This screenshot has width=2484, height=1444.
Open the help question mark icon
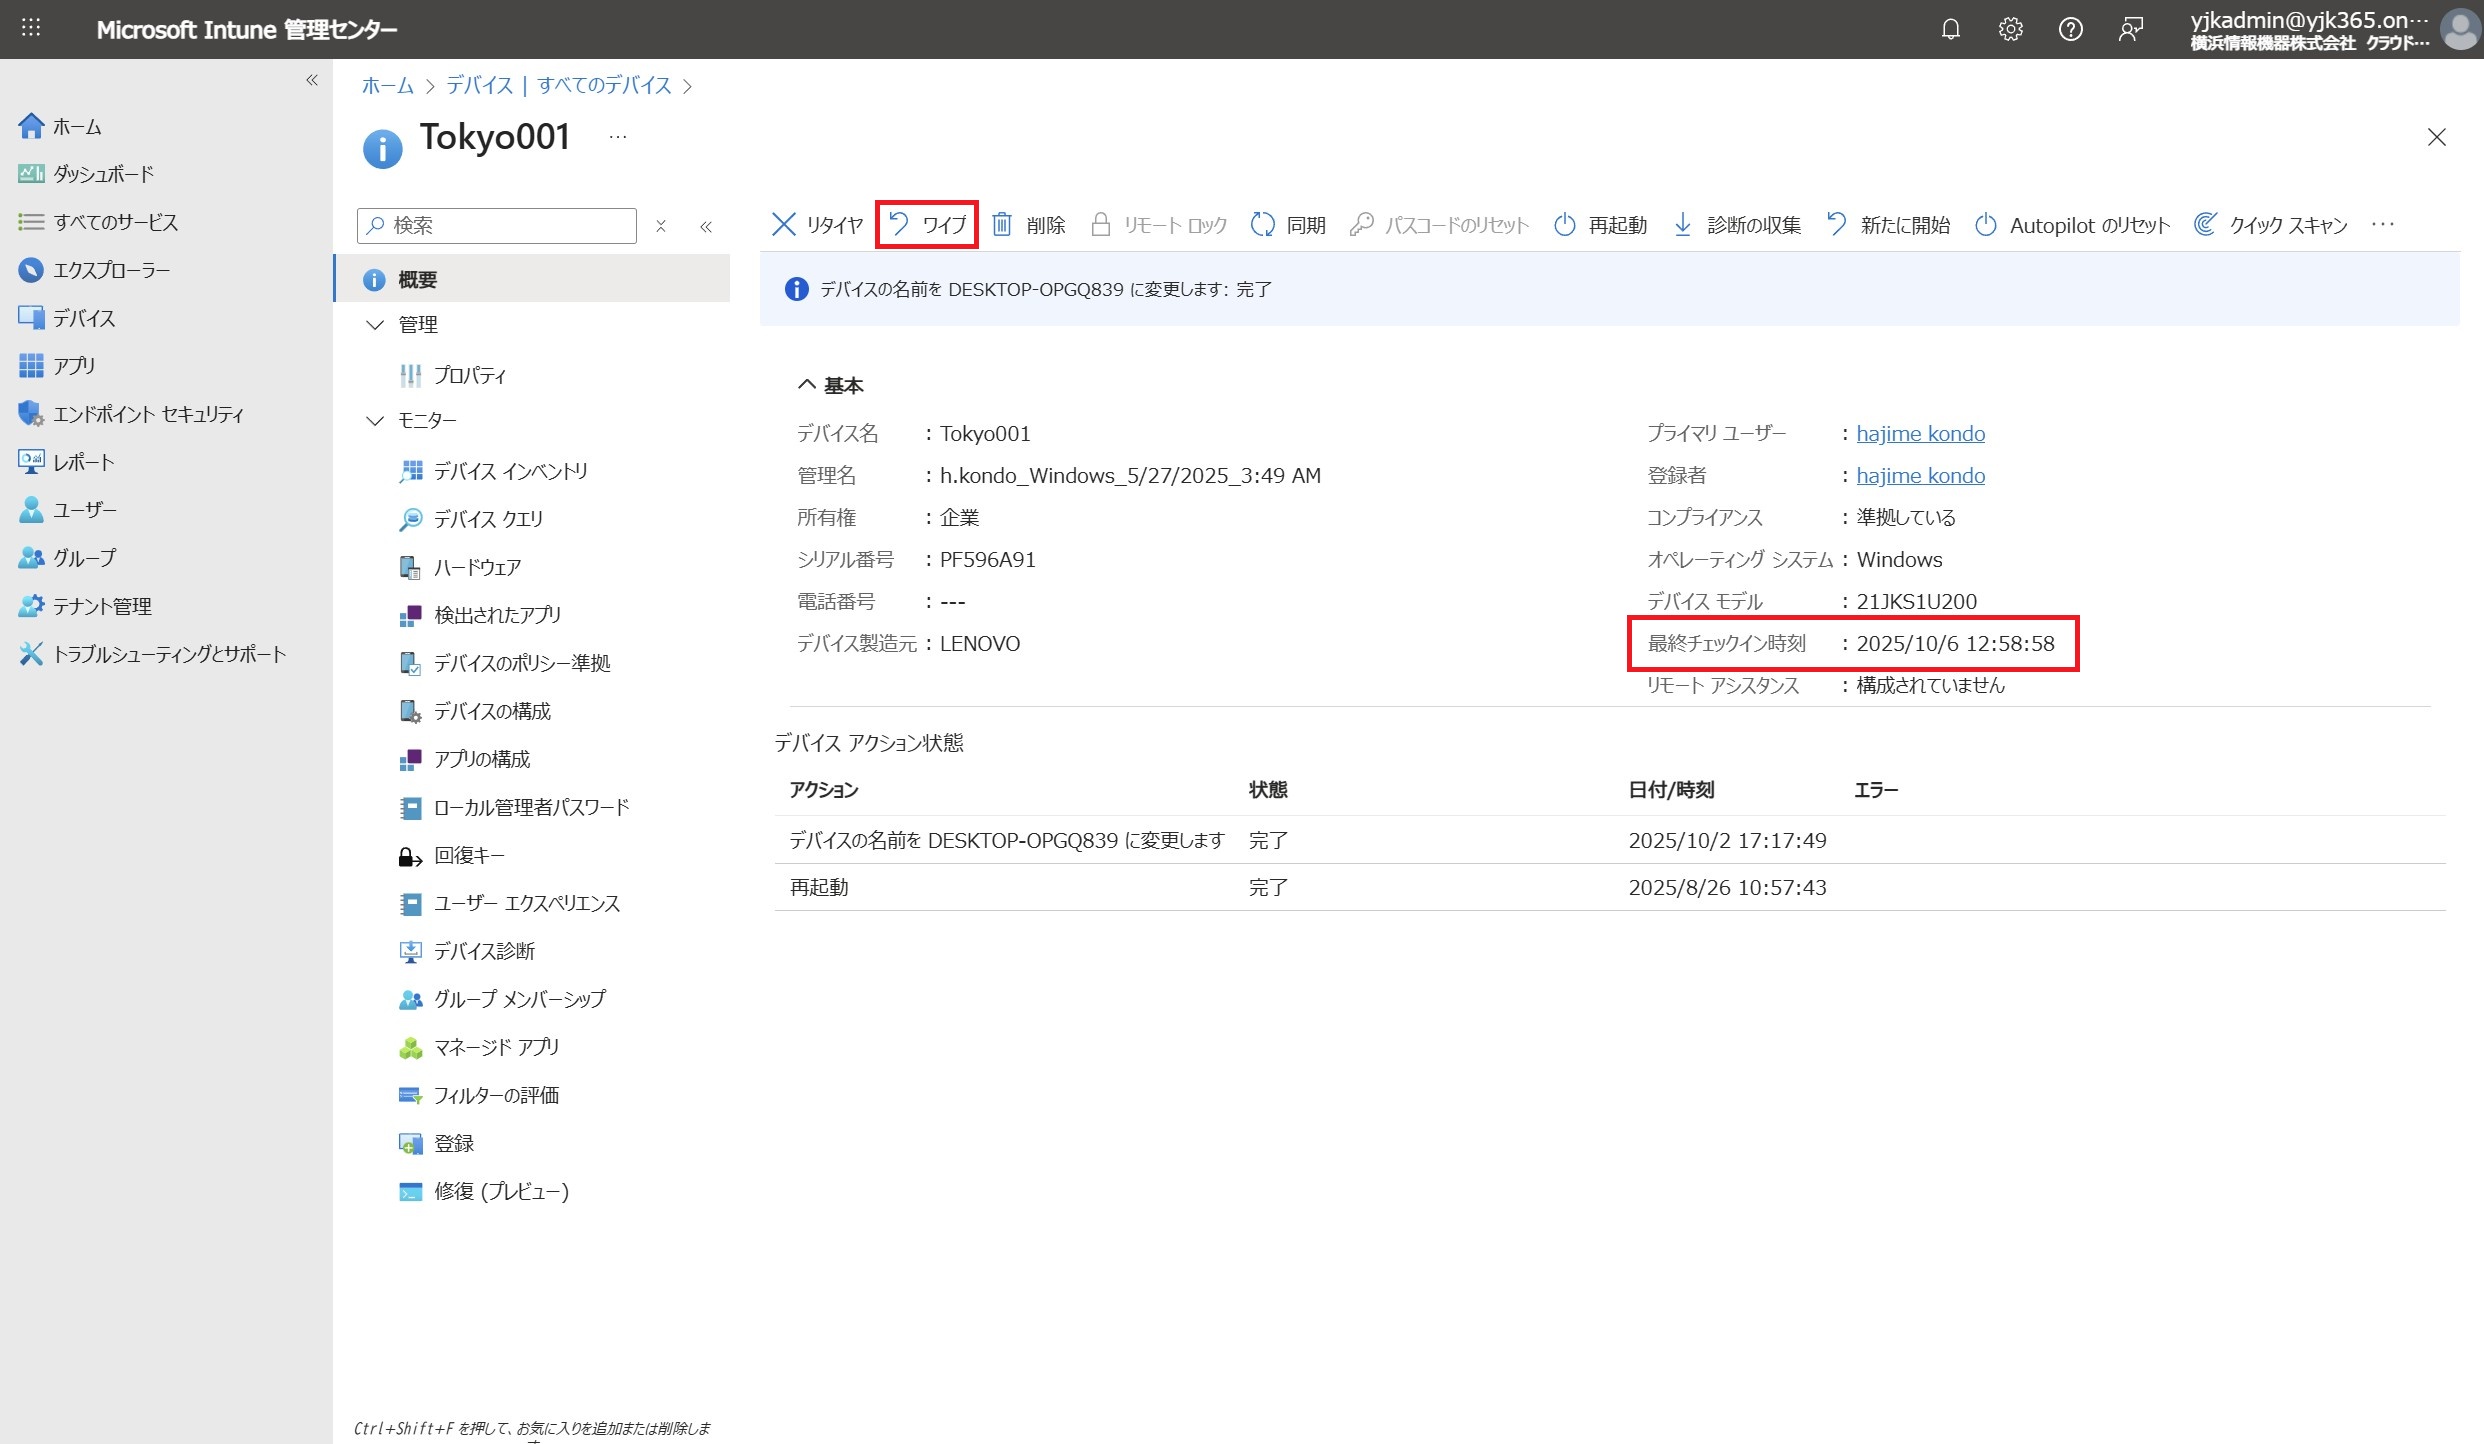(2070, 29)
